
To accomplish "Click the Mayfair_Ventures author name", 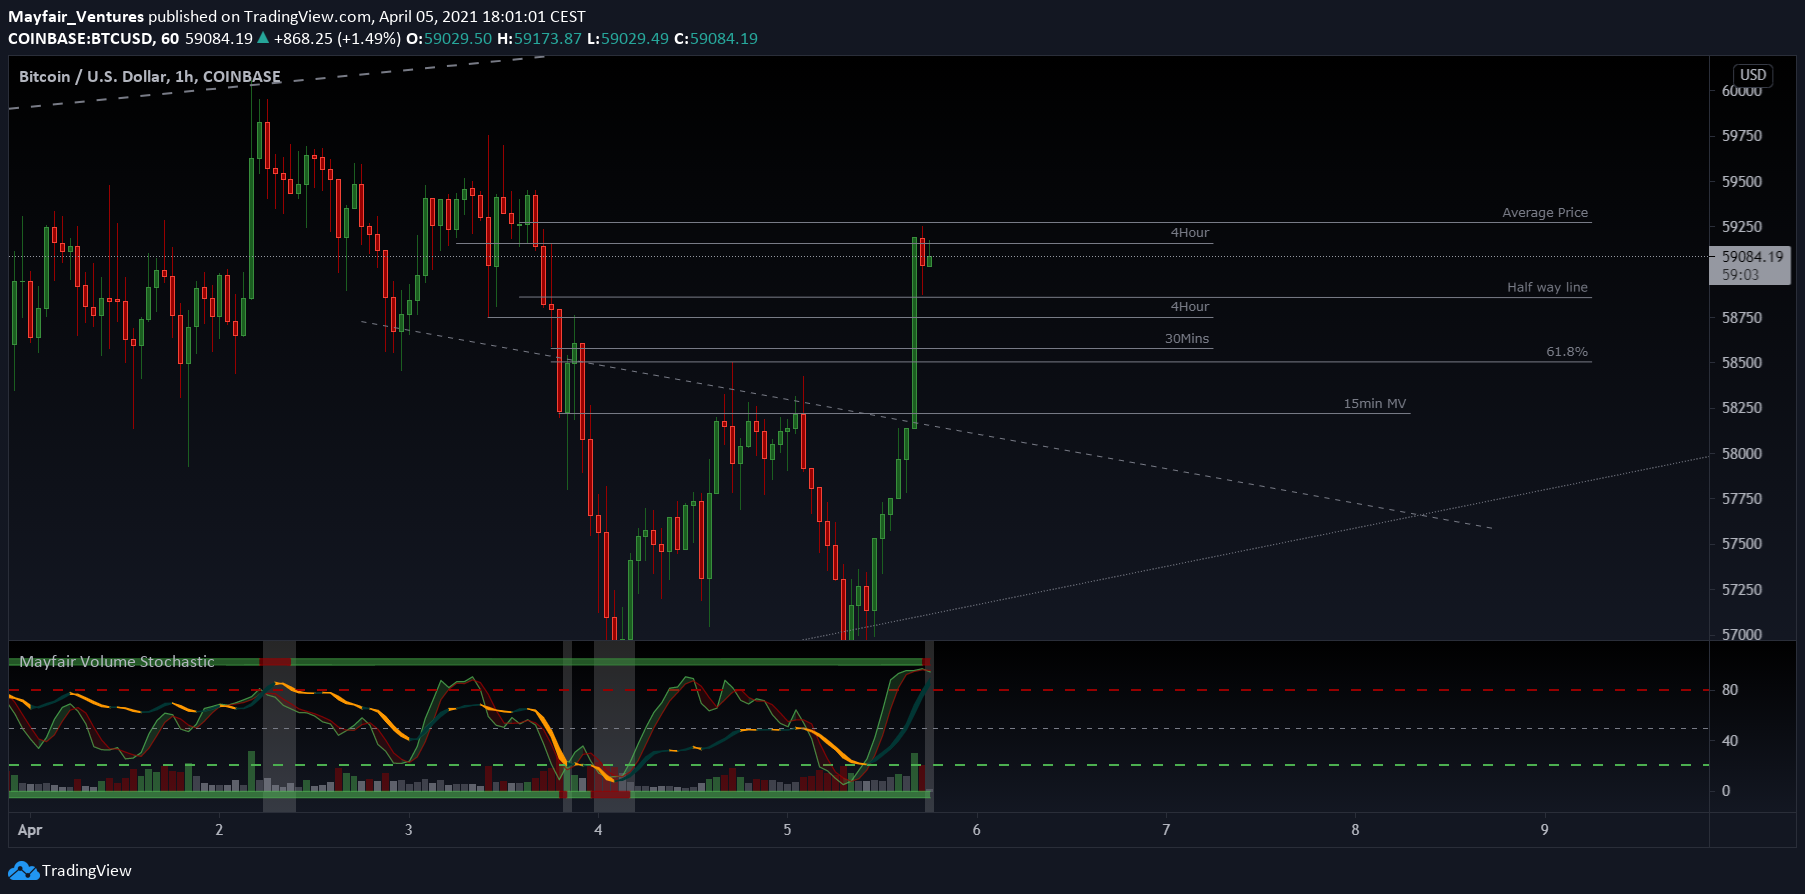I will click(x=76, y=17).
